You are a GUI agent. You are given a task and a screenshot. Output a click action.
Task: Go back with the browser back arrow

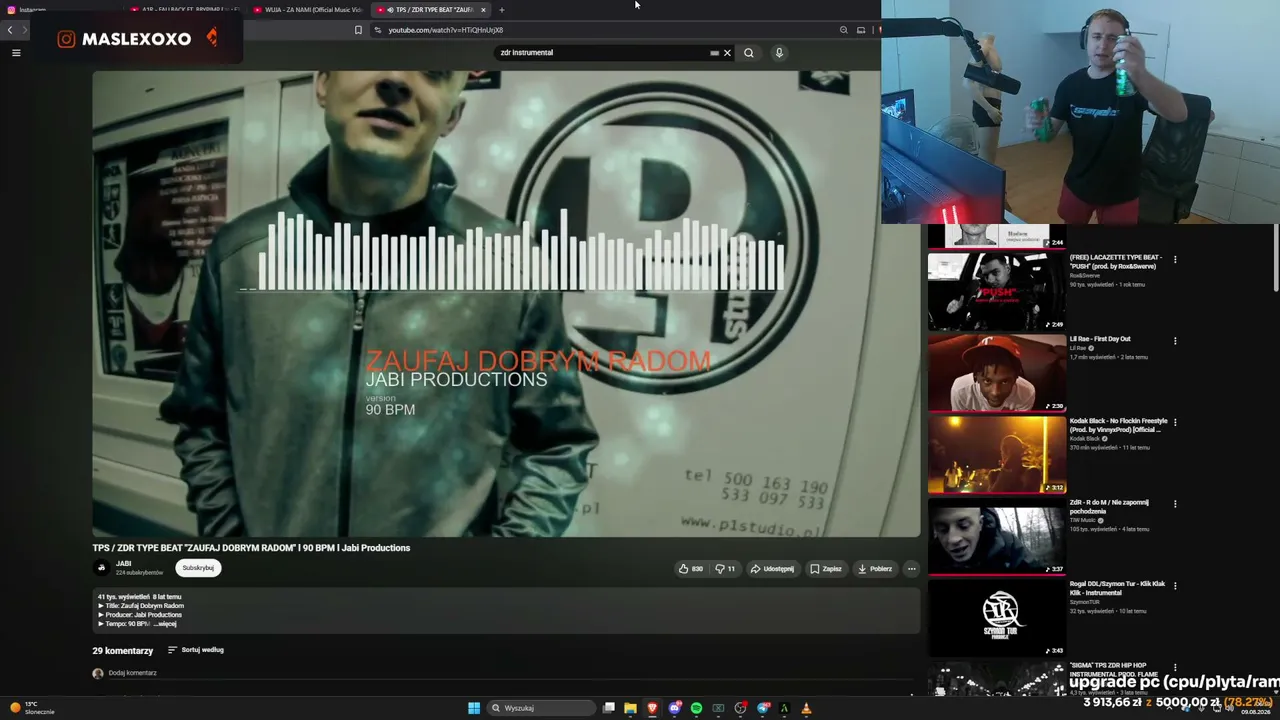point(10,30)
